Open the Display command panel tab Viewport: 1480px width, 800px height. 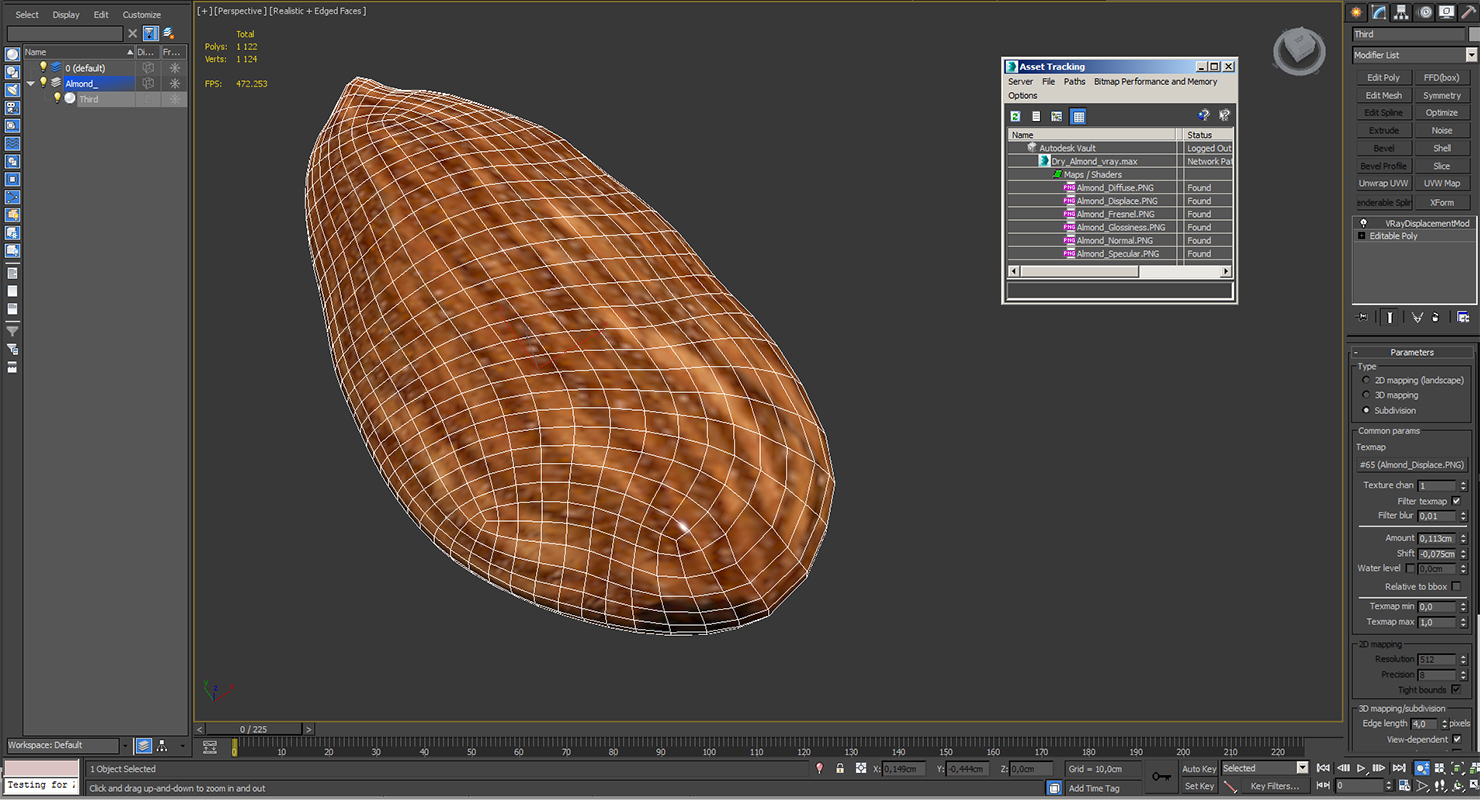pyautogui.click(x=1446, y=12)
